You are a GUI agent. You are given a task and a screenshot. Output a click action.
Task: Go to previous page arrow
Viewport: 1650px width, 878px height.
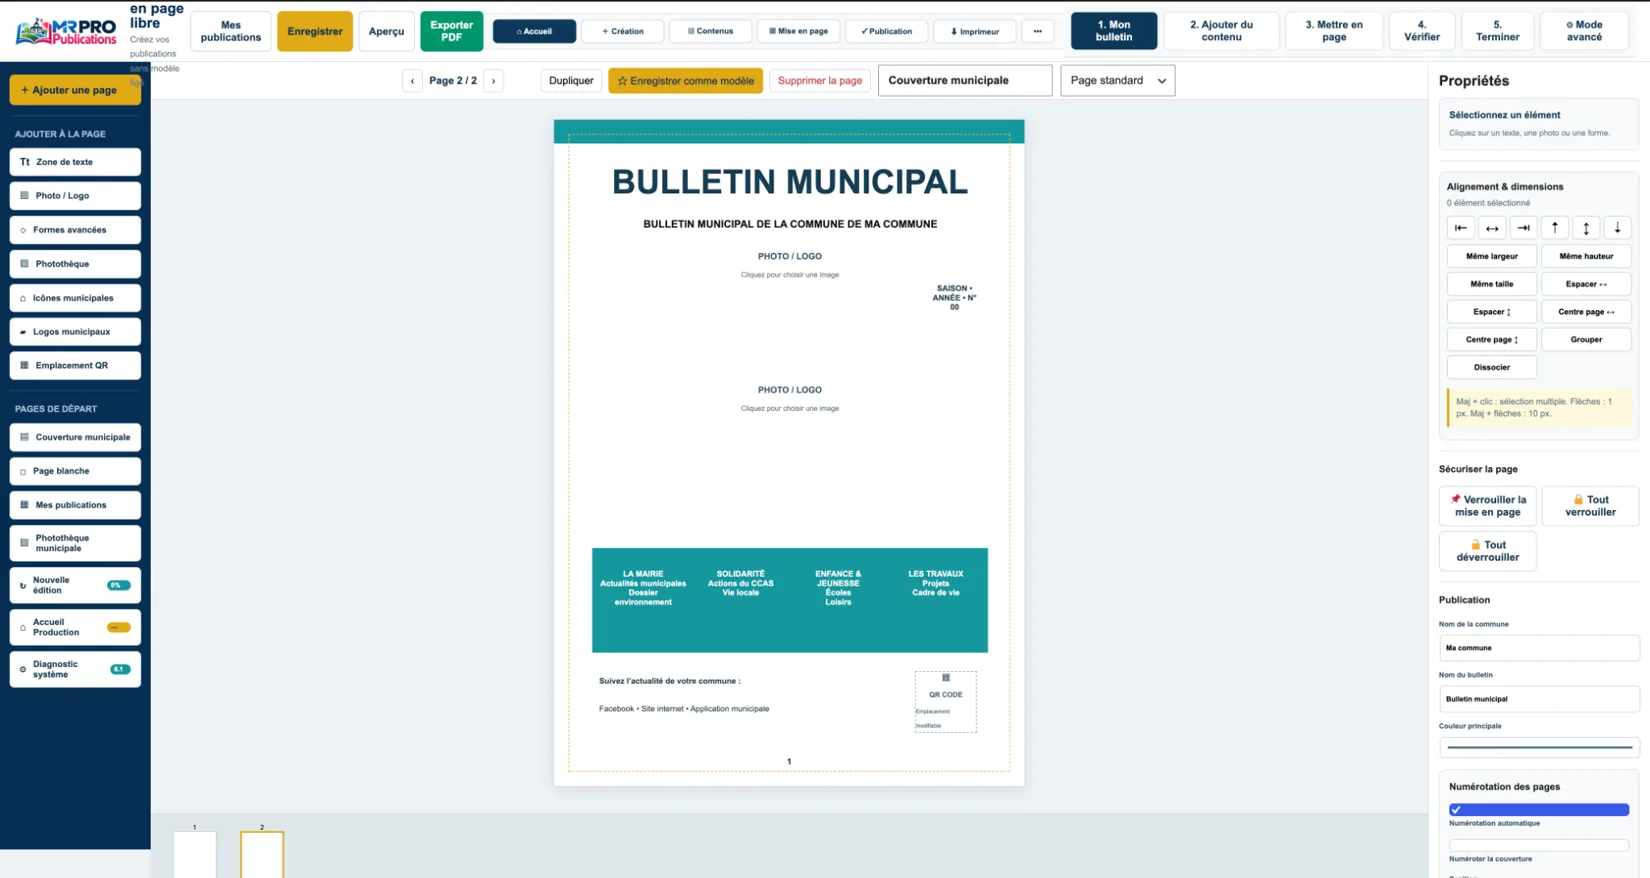click(x=412, y=81)
